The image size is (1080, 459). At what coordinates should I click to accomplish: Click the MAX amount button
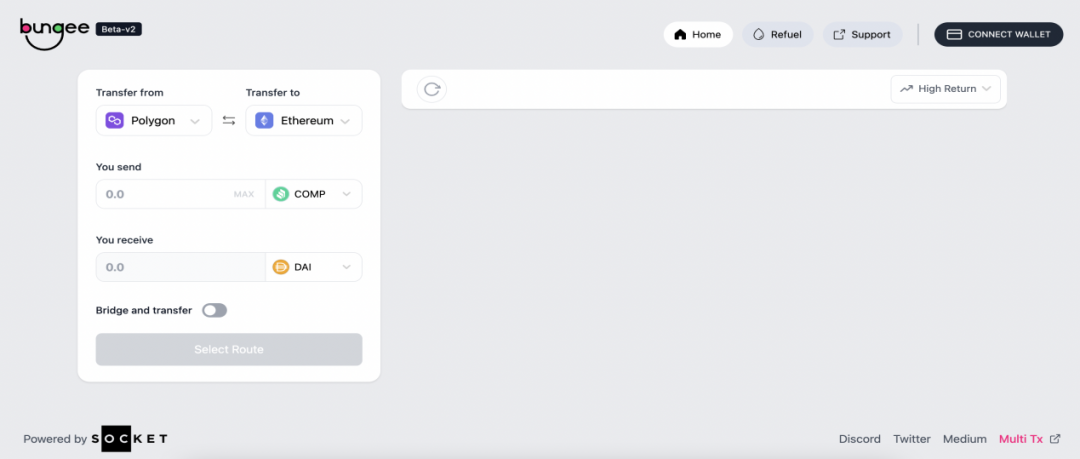(x=244, y=194)
